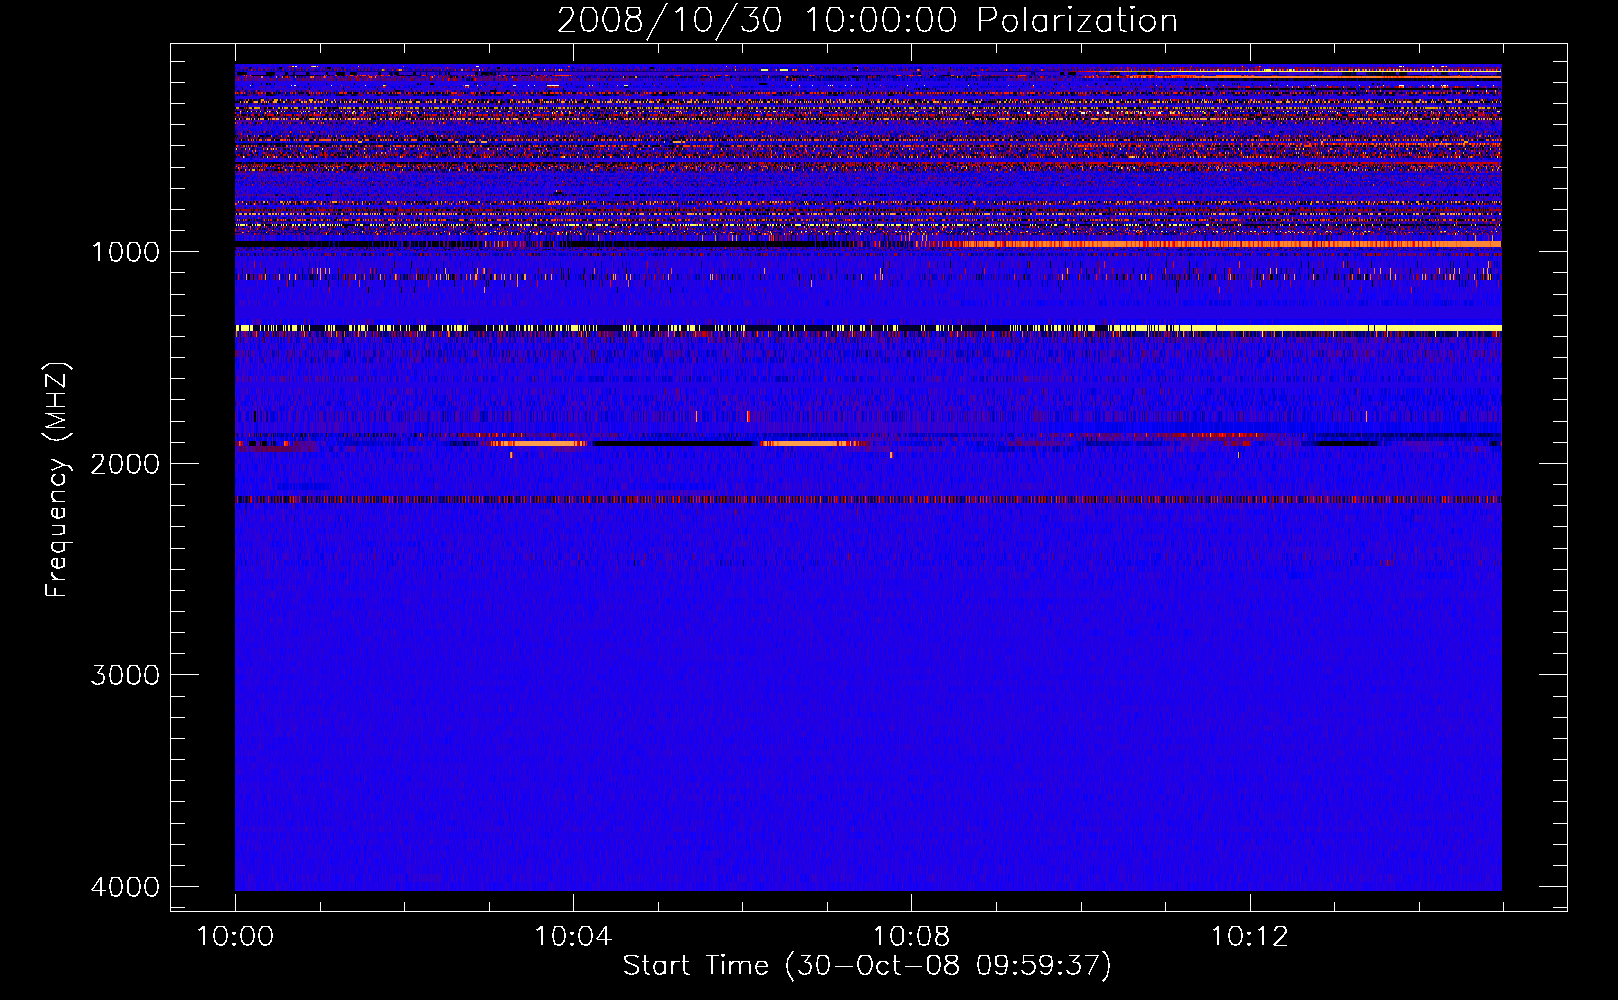
Task: Click the 10:12 time tick label
Action: coord(1249,937)
